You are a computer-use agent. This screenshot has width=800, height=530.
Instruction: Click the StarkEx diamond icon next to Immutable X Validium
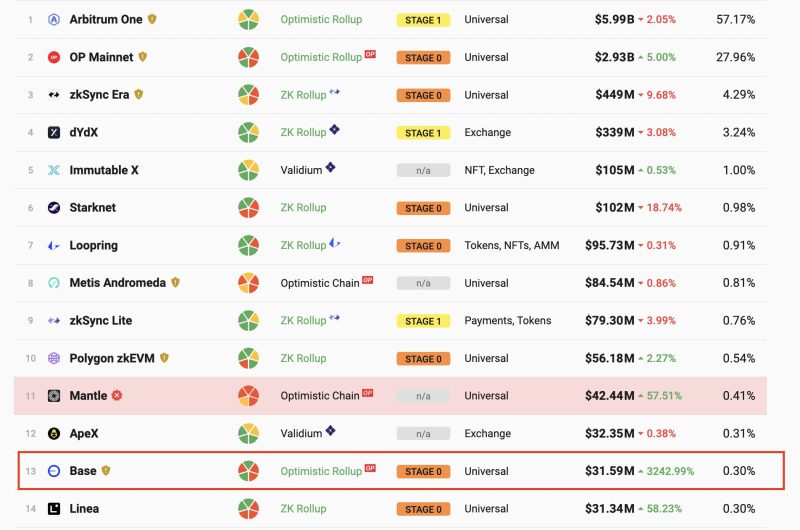[x=331, y=167]
